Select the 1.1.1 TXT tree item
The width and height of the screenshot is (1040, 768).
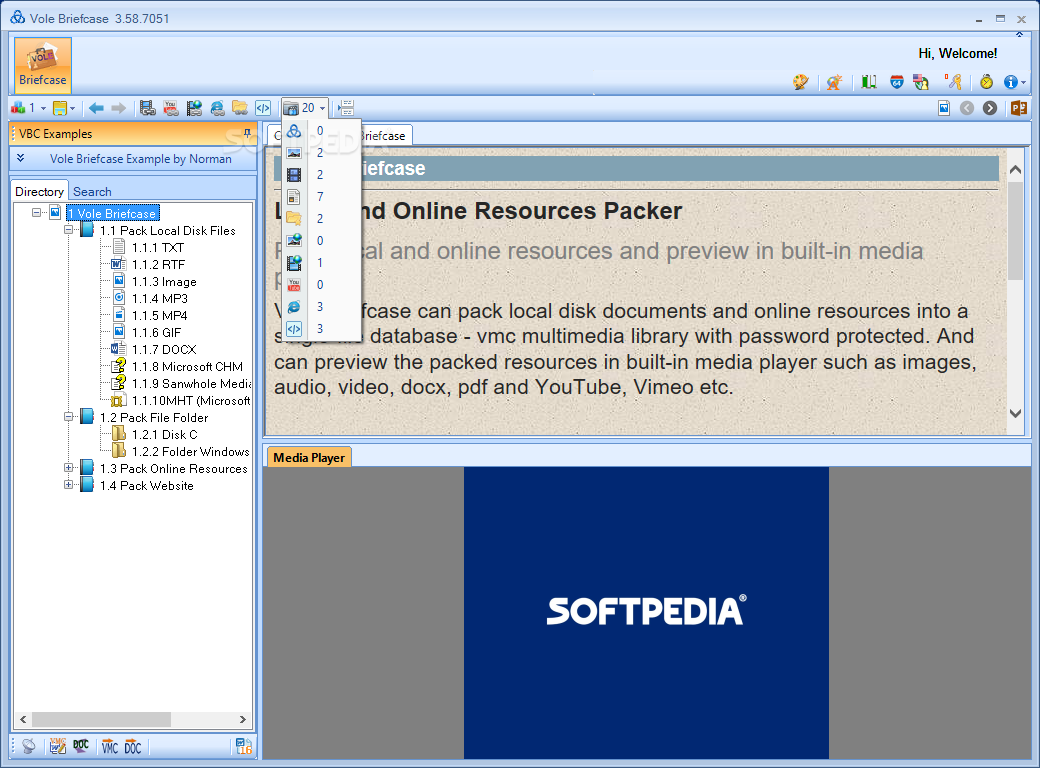coord(158,247)
